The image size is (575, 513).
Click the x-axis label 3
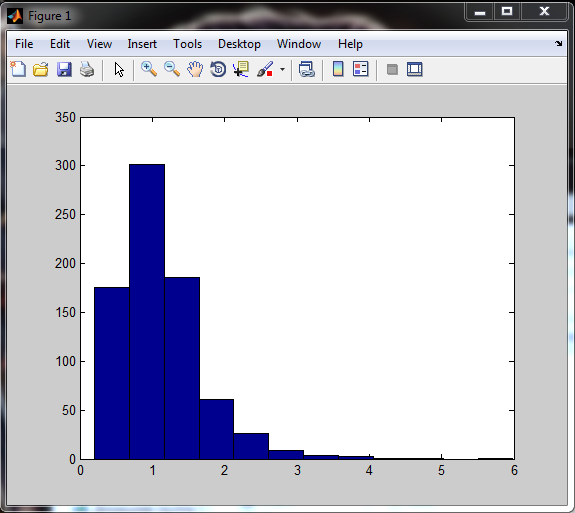[297, 470]
